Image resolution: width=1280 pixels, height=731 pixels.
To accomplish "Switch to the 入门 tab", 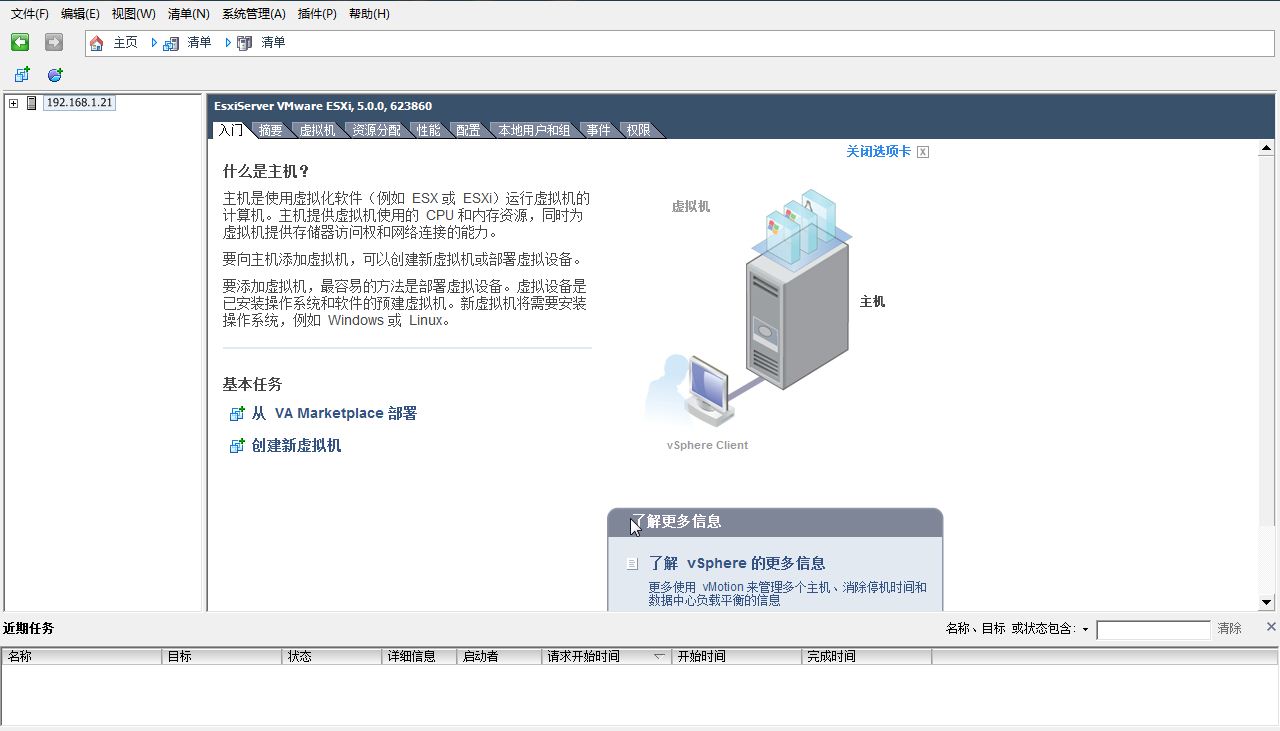I will coord(231,130).
